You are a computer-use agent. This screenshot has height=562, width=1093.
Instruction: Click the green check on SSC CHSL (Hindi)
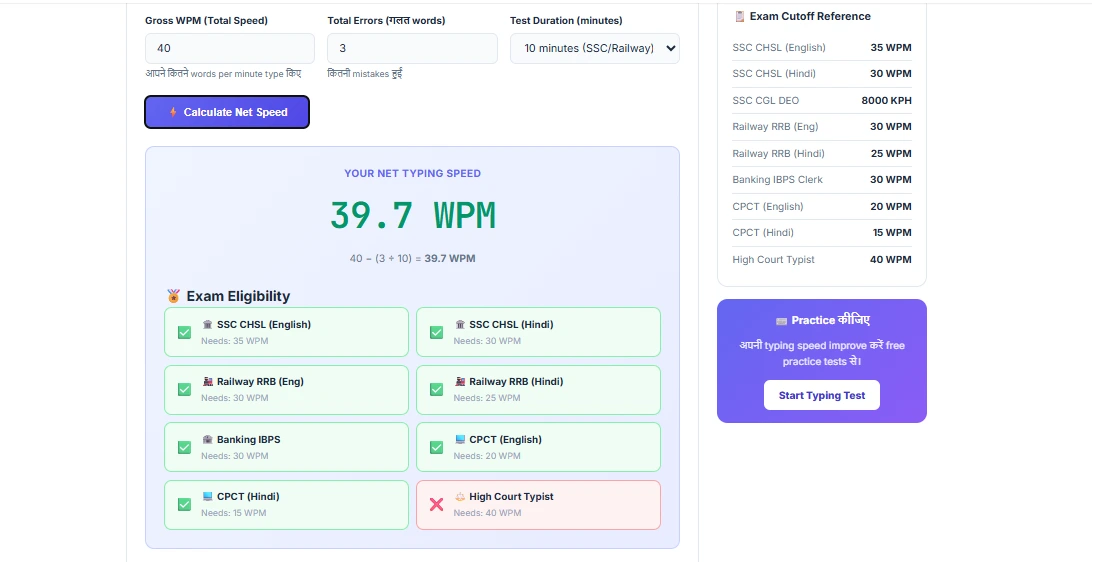(x=436, y=333)
